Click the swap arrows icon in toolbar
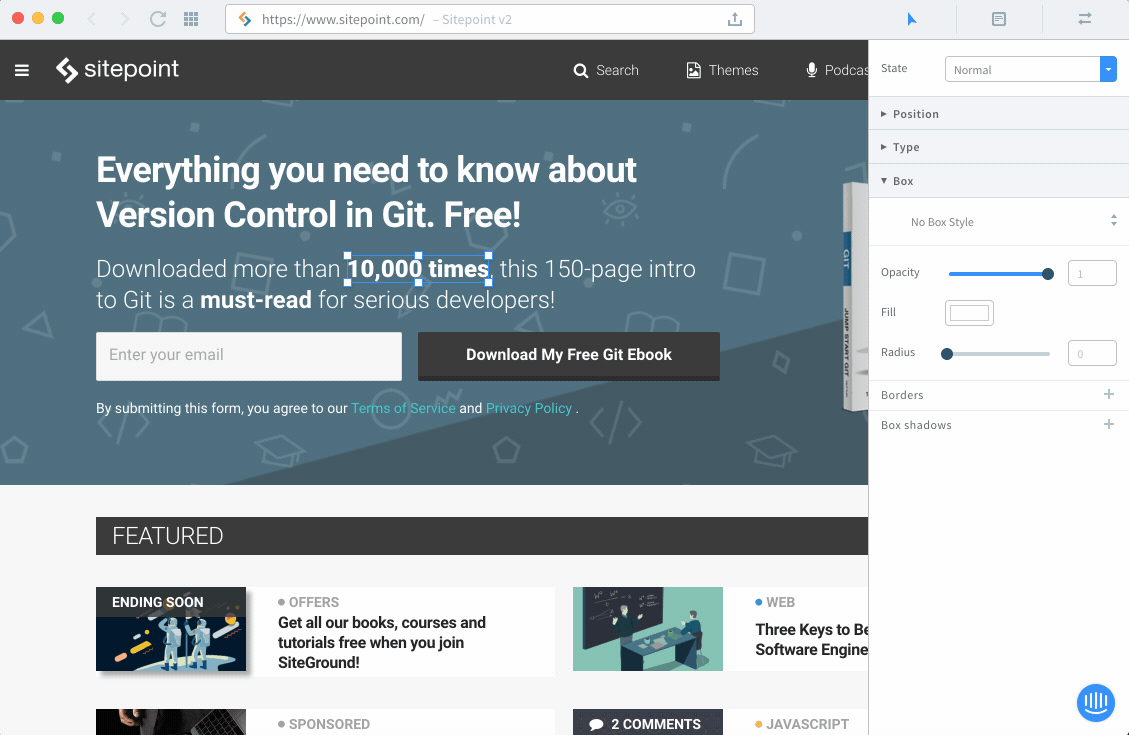The width and height of the screenshot is (1129, 735). 1084,19
